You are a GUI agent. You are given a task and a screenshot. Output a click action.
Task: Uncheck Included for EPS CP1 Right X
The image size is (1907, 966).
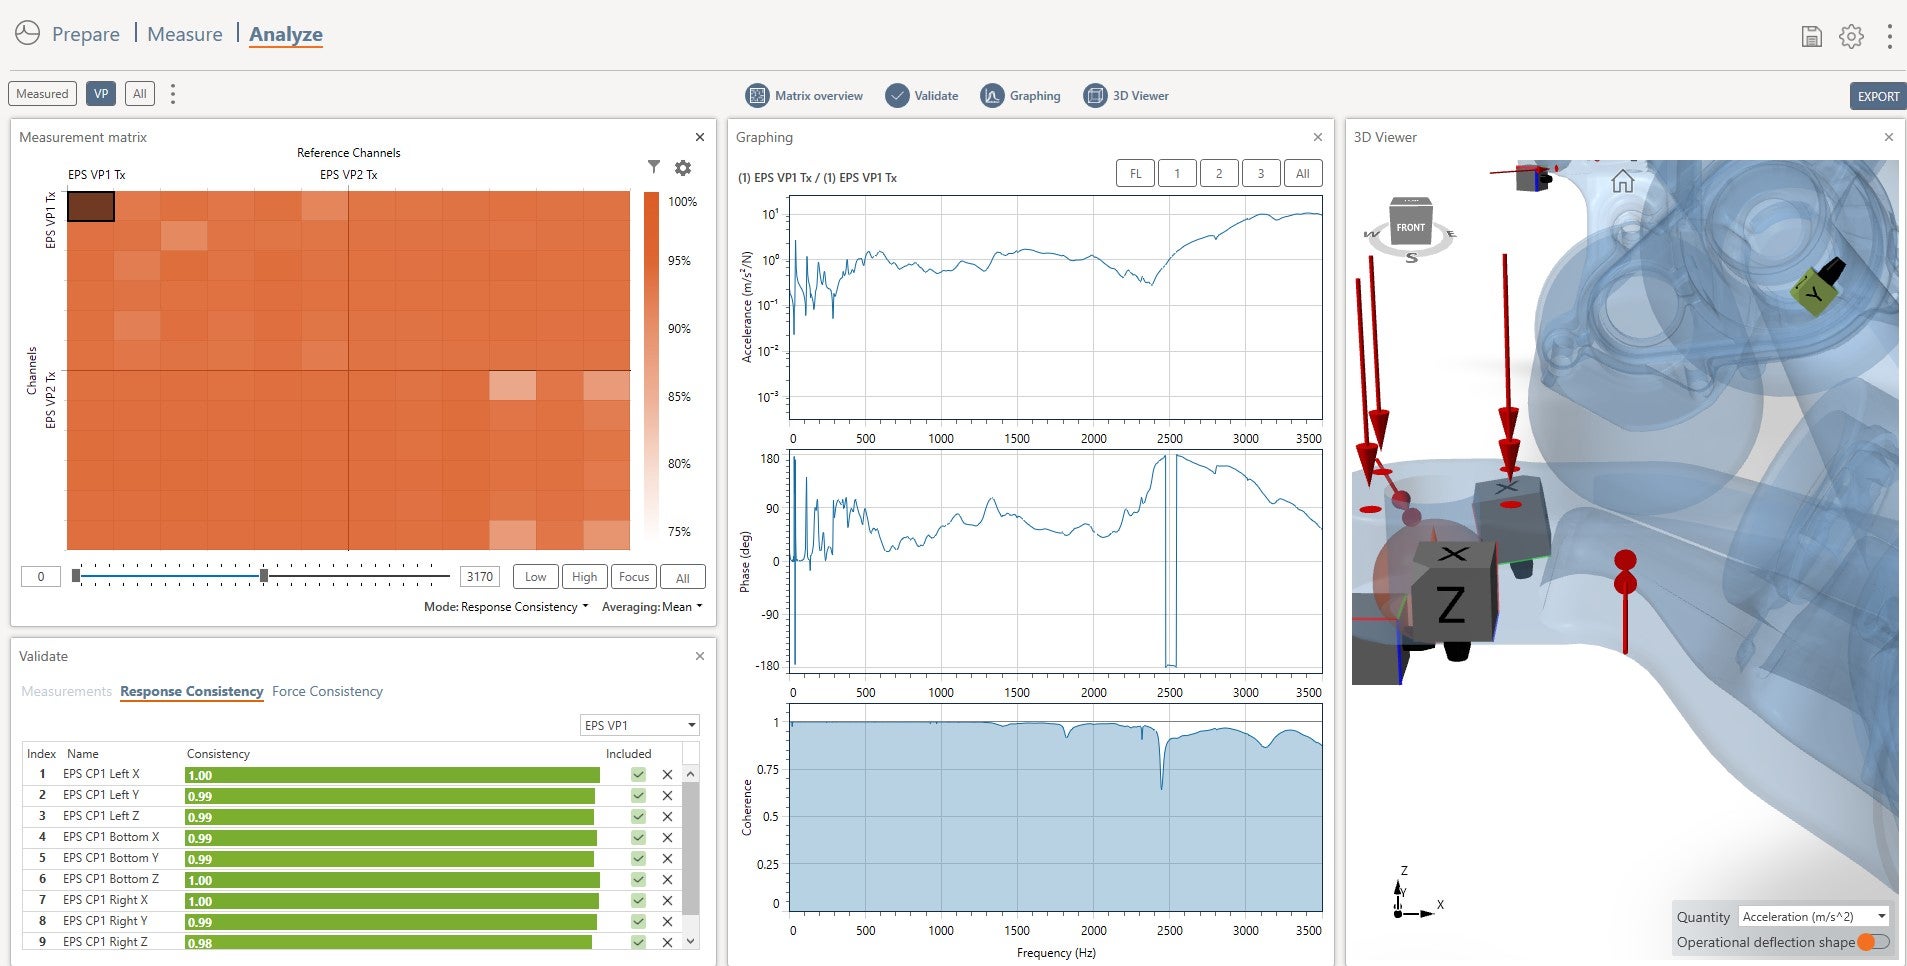638,901
